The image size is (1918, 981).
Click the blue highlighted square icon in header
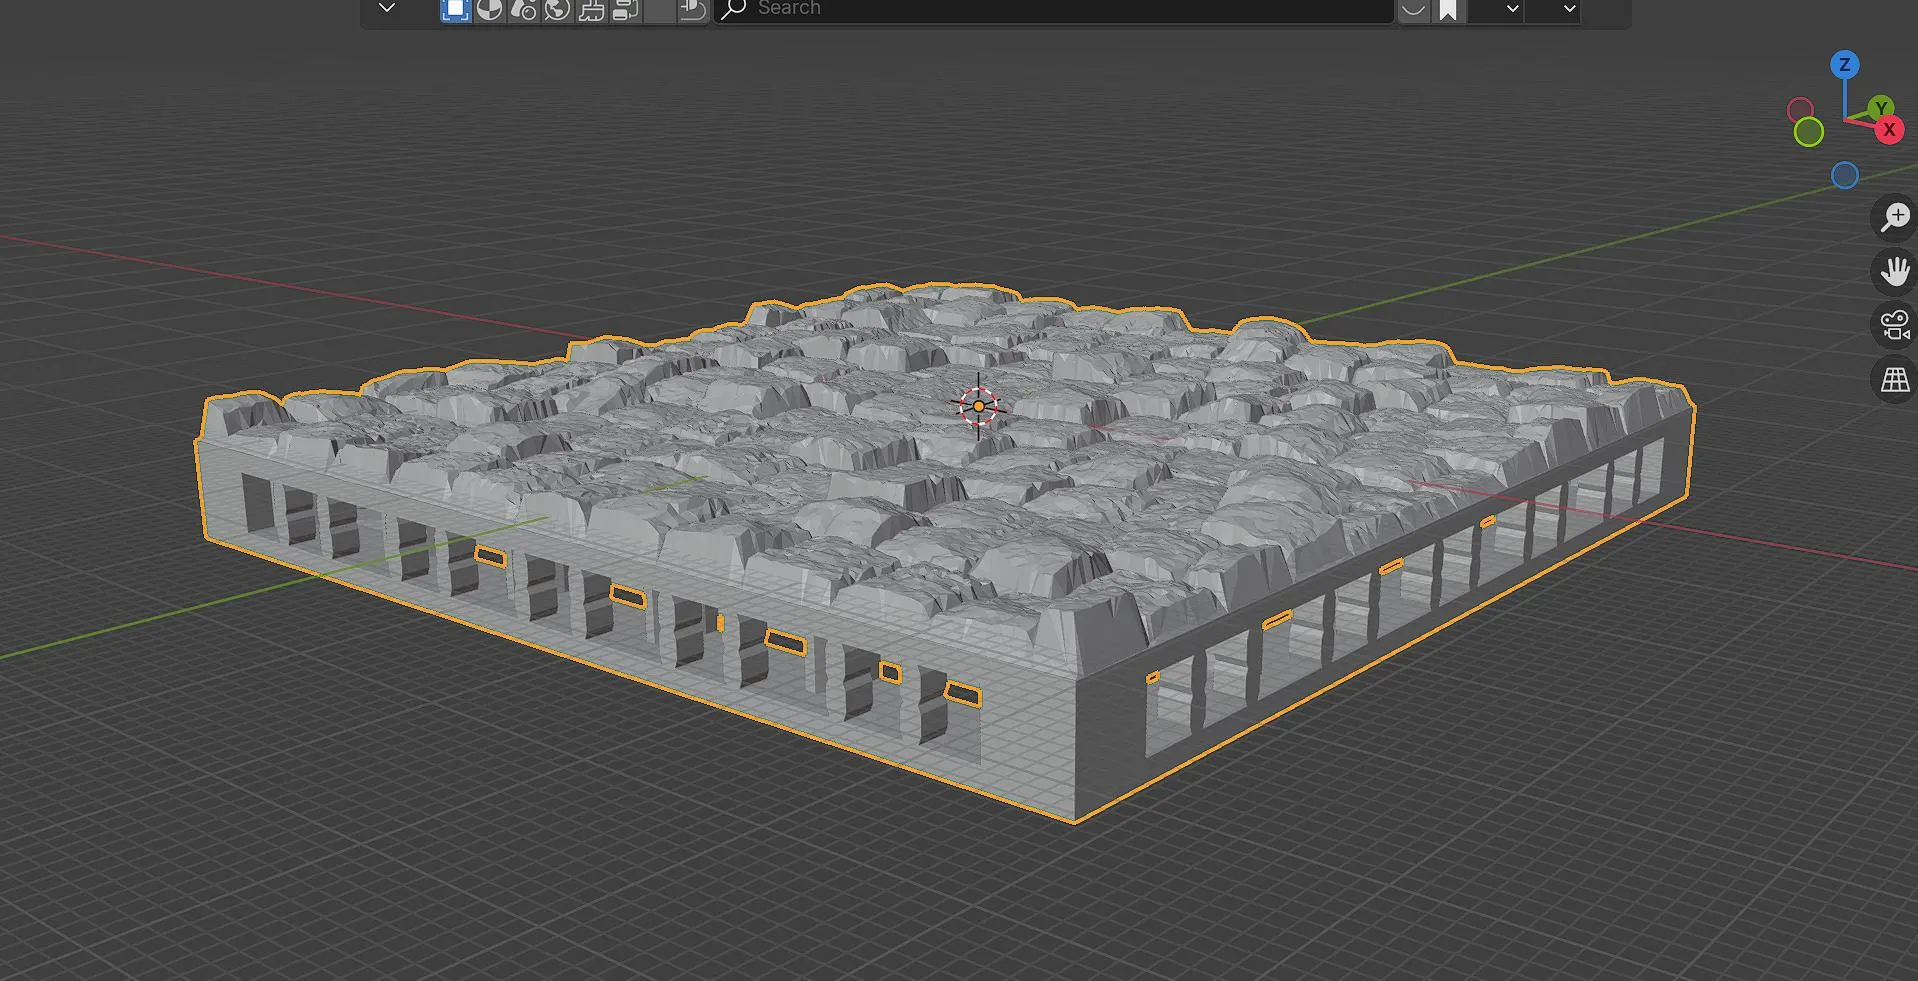(455, 10)
